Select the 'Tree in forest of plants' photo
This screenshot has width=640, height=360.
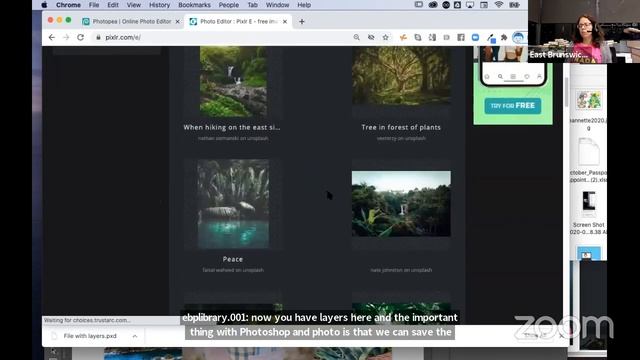[402, 76]
